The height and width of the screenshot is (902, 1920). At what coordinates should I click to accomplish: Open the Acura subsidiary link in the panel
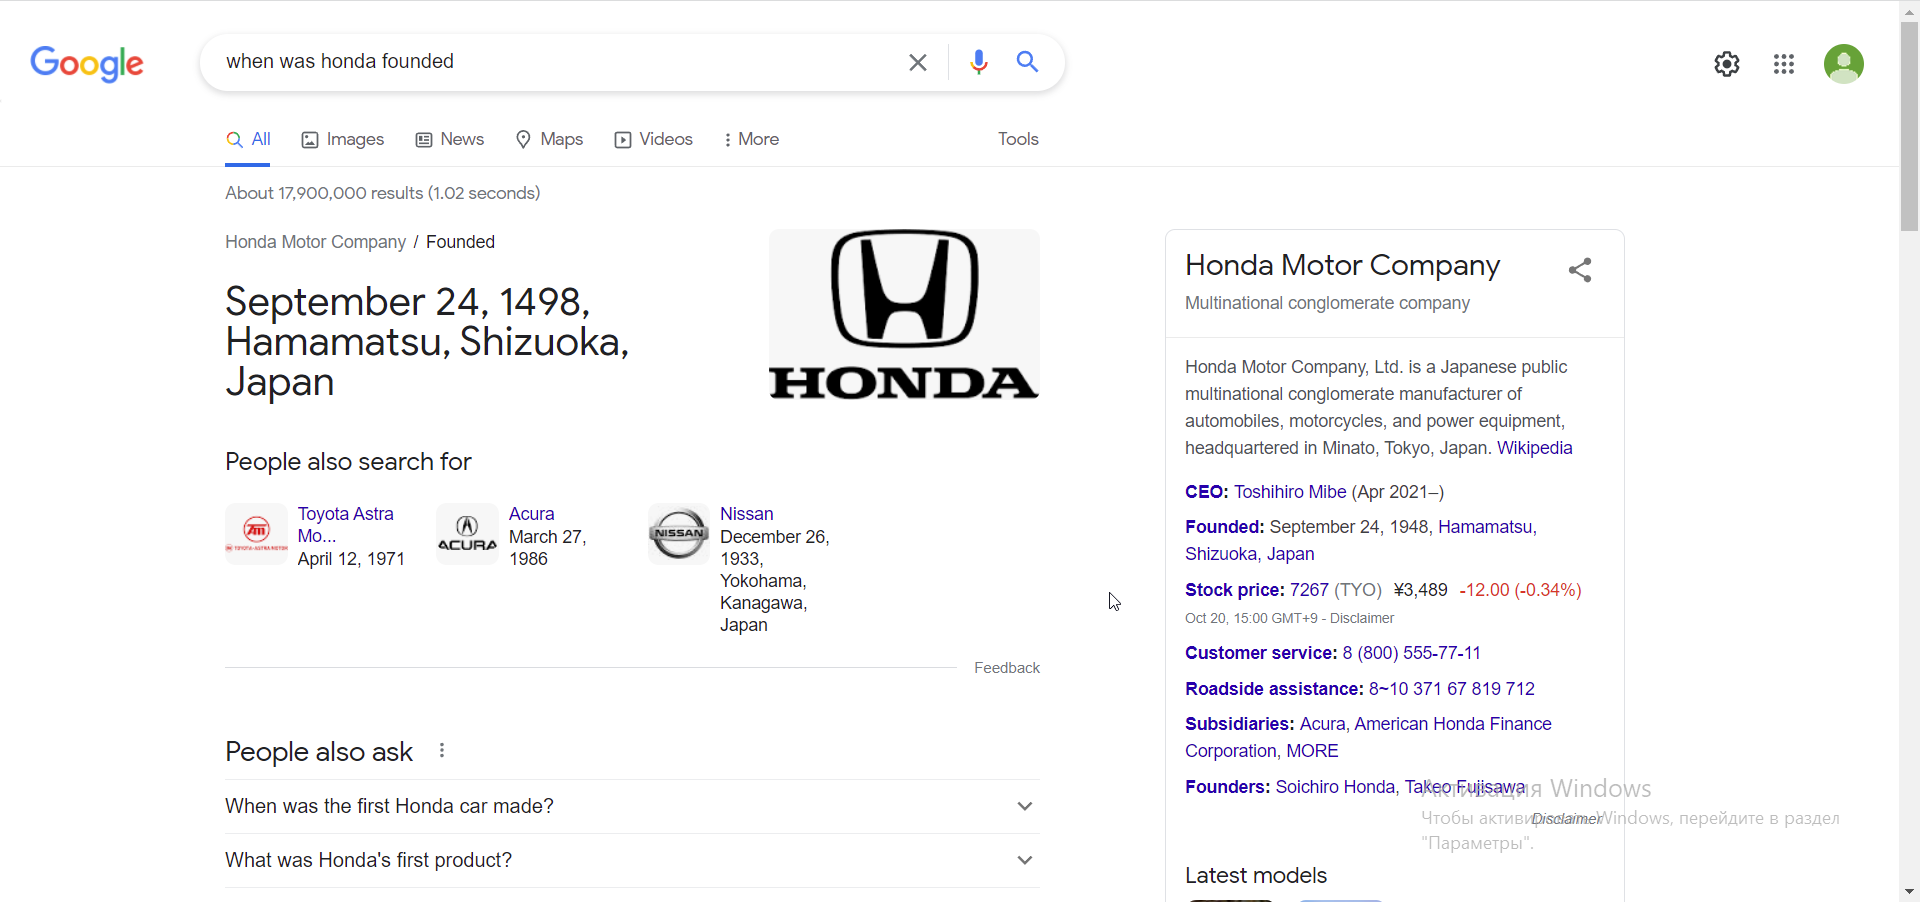[x=1322, y=724]
